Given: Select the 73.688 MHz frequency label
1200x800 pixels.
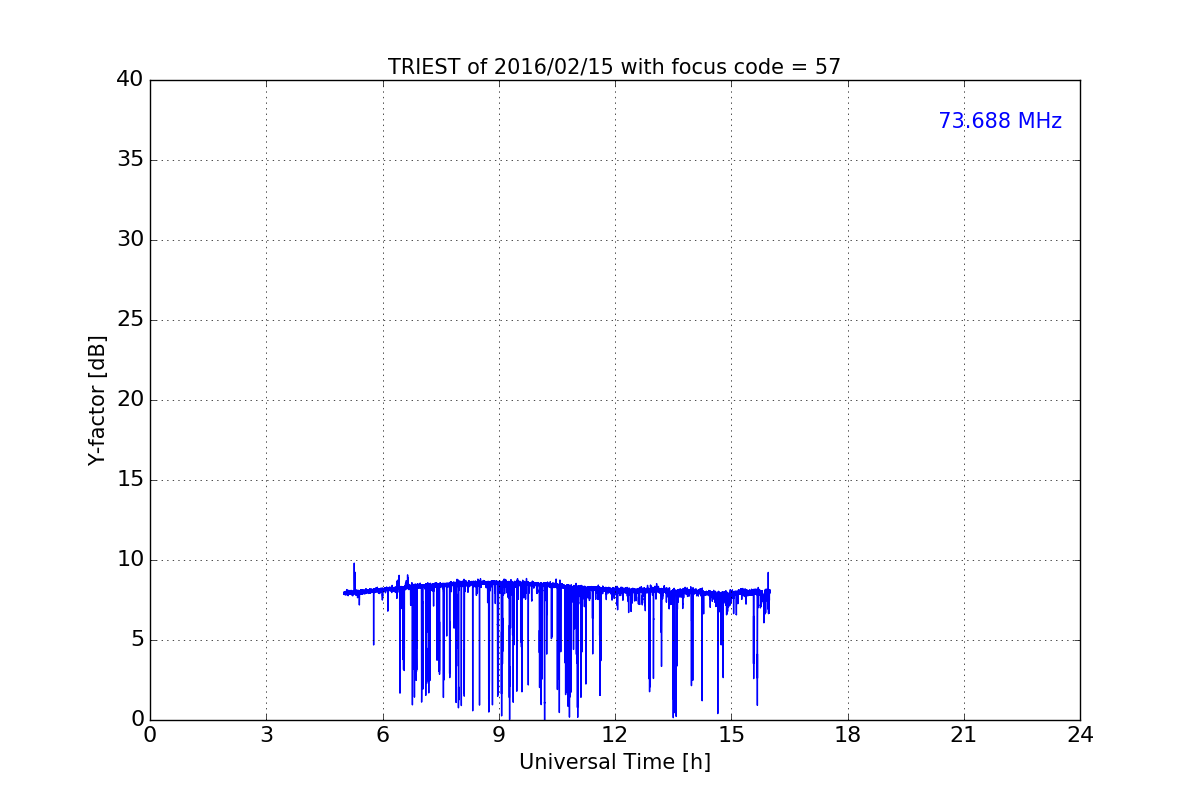Looking at the screenshot, I should coord(1000,121).
